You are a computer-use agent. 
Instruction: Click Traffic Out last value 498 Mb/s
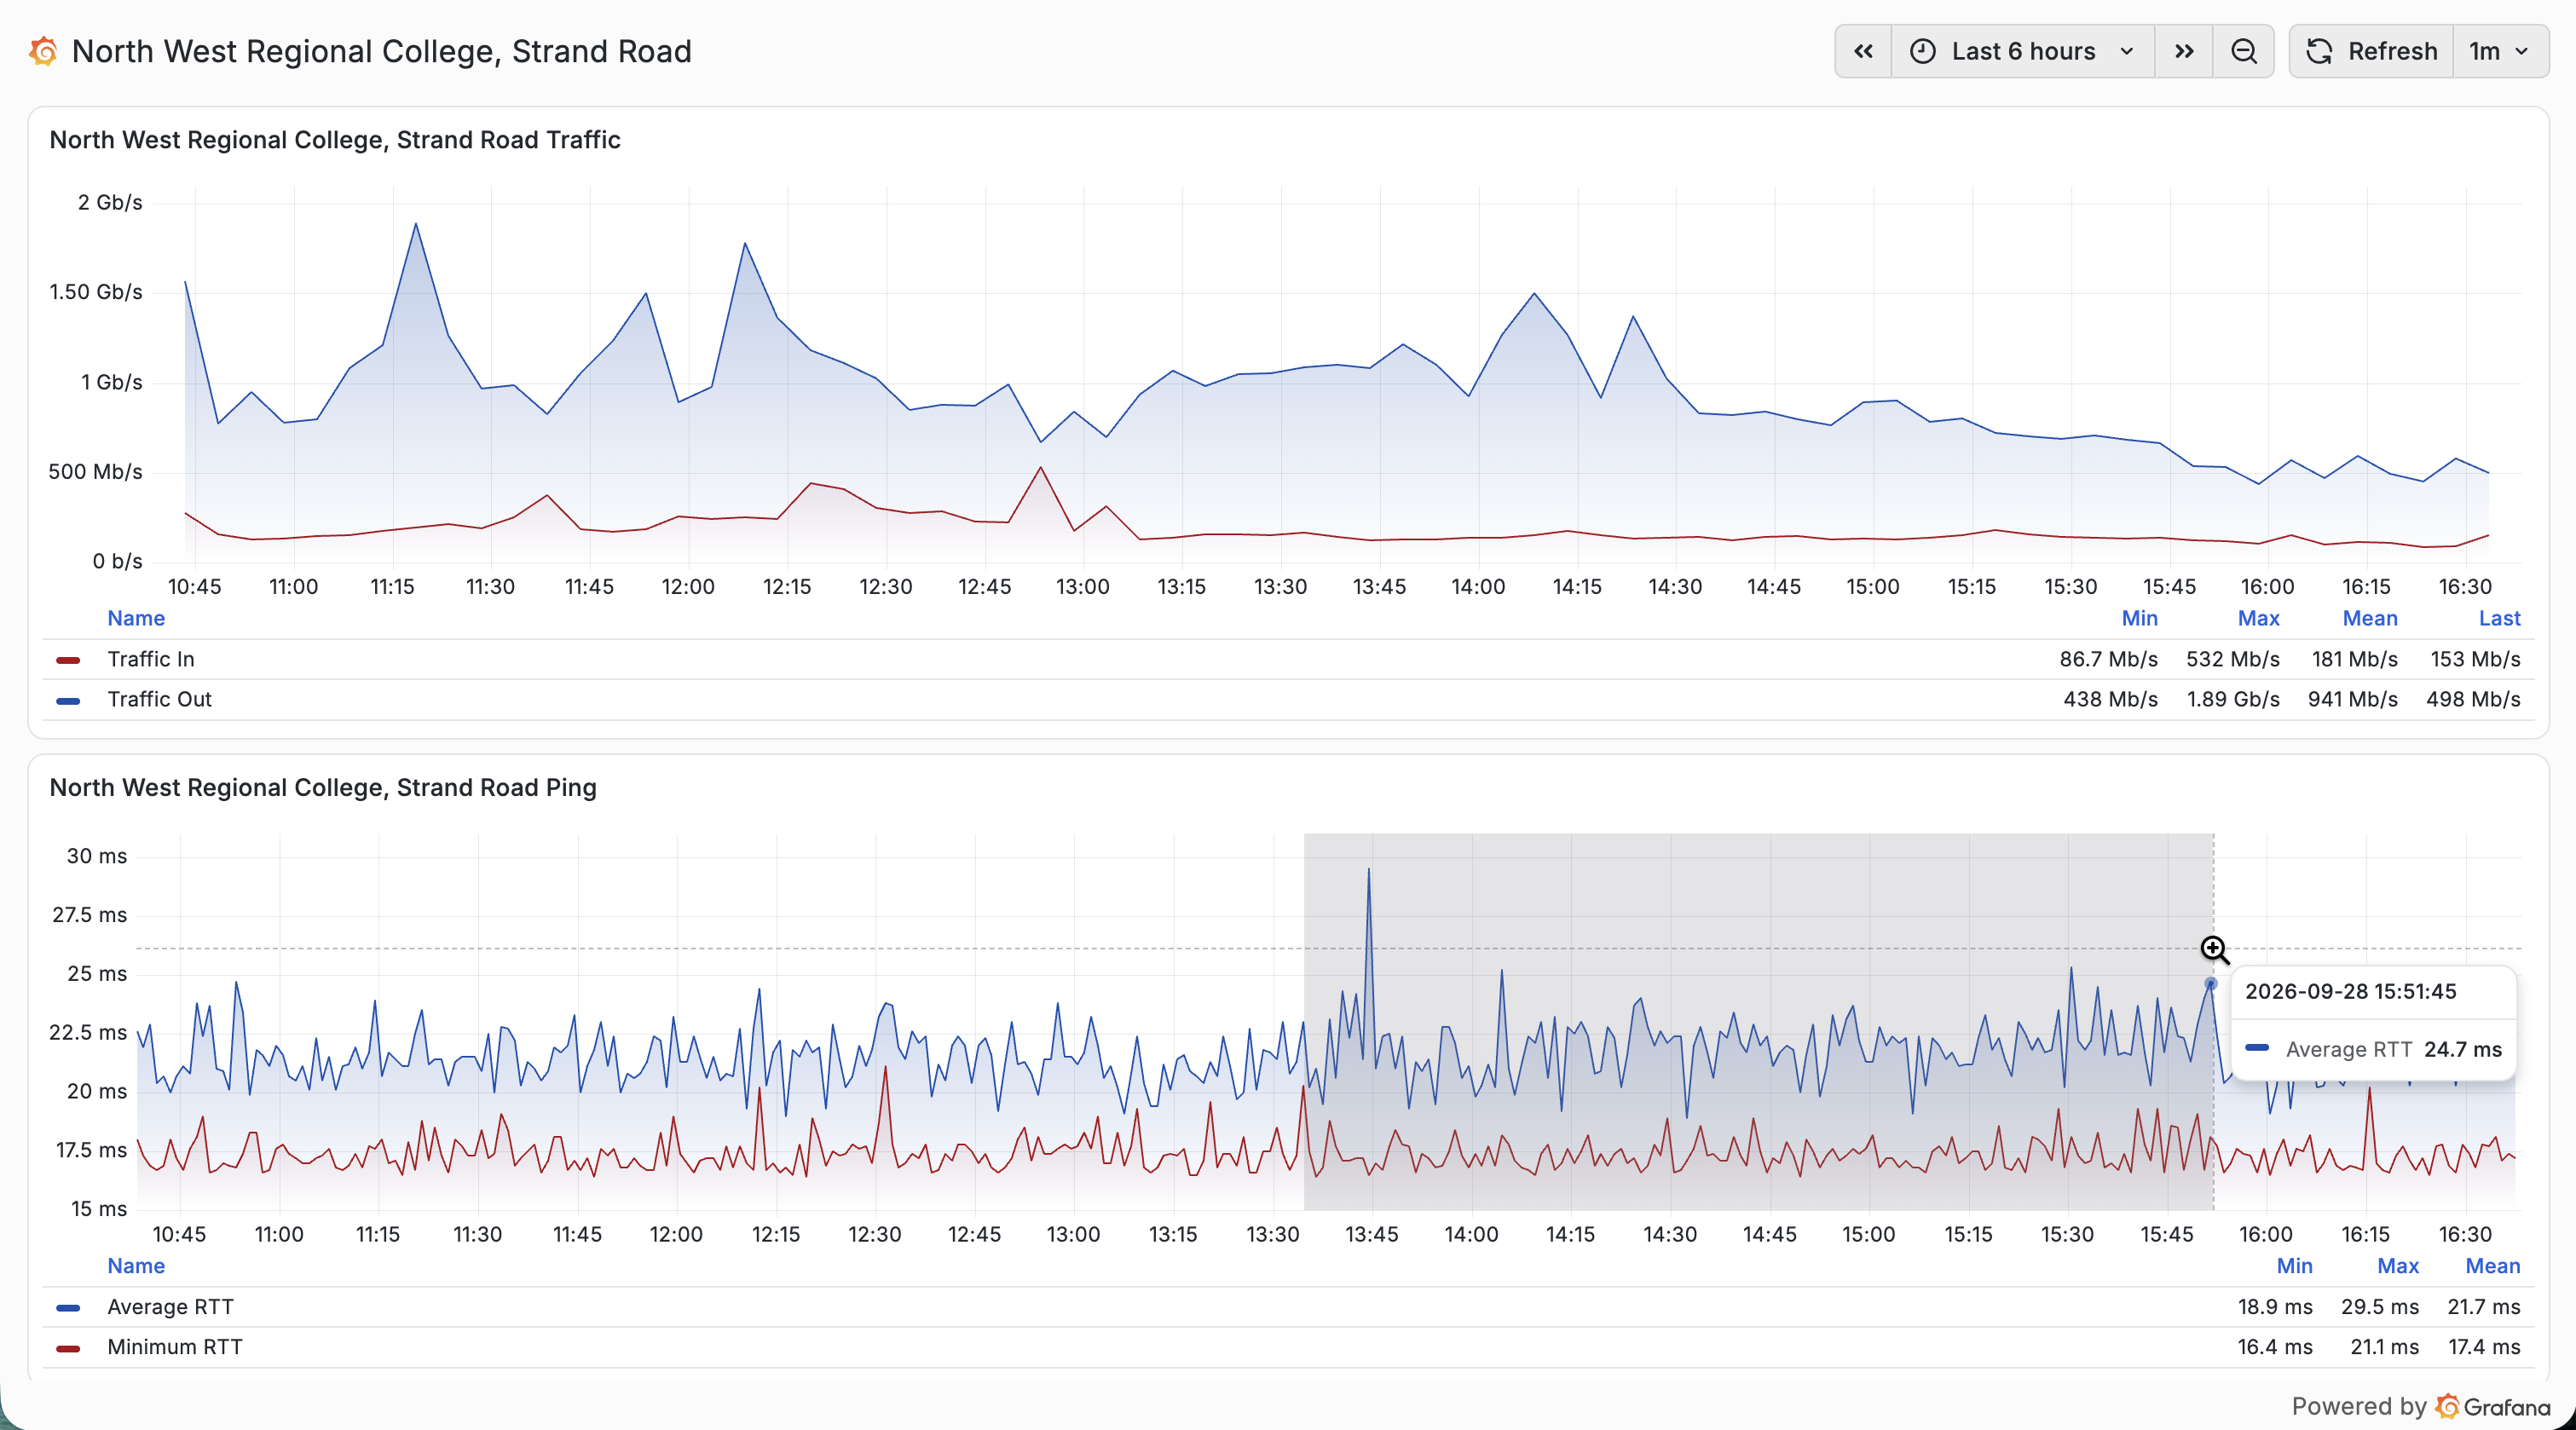tap(2473, 699)
